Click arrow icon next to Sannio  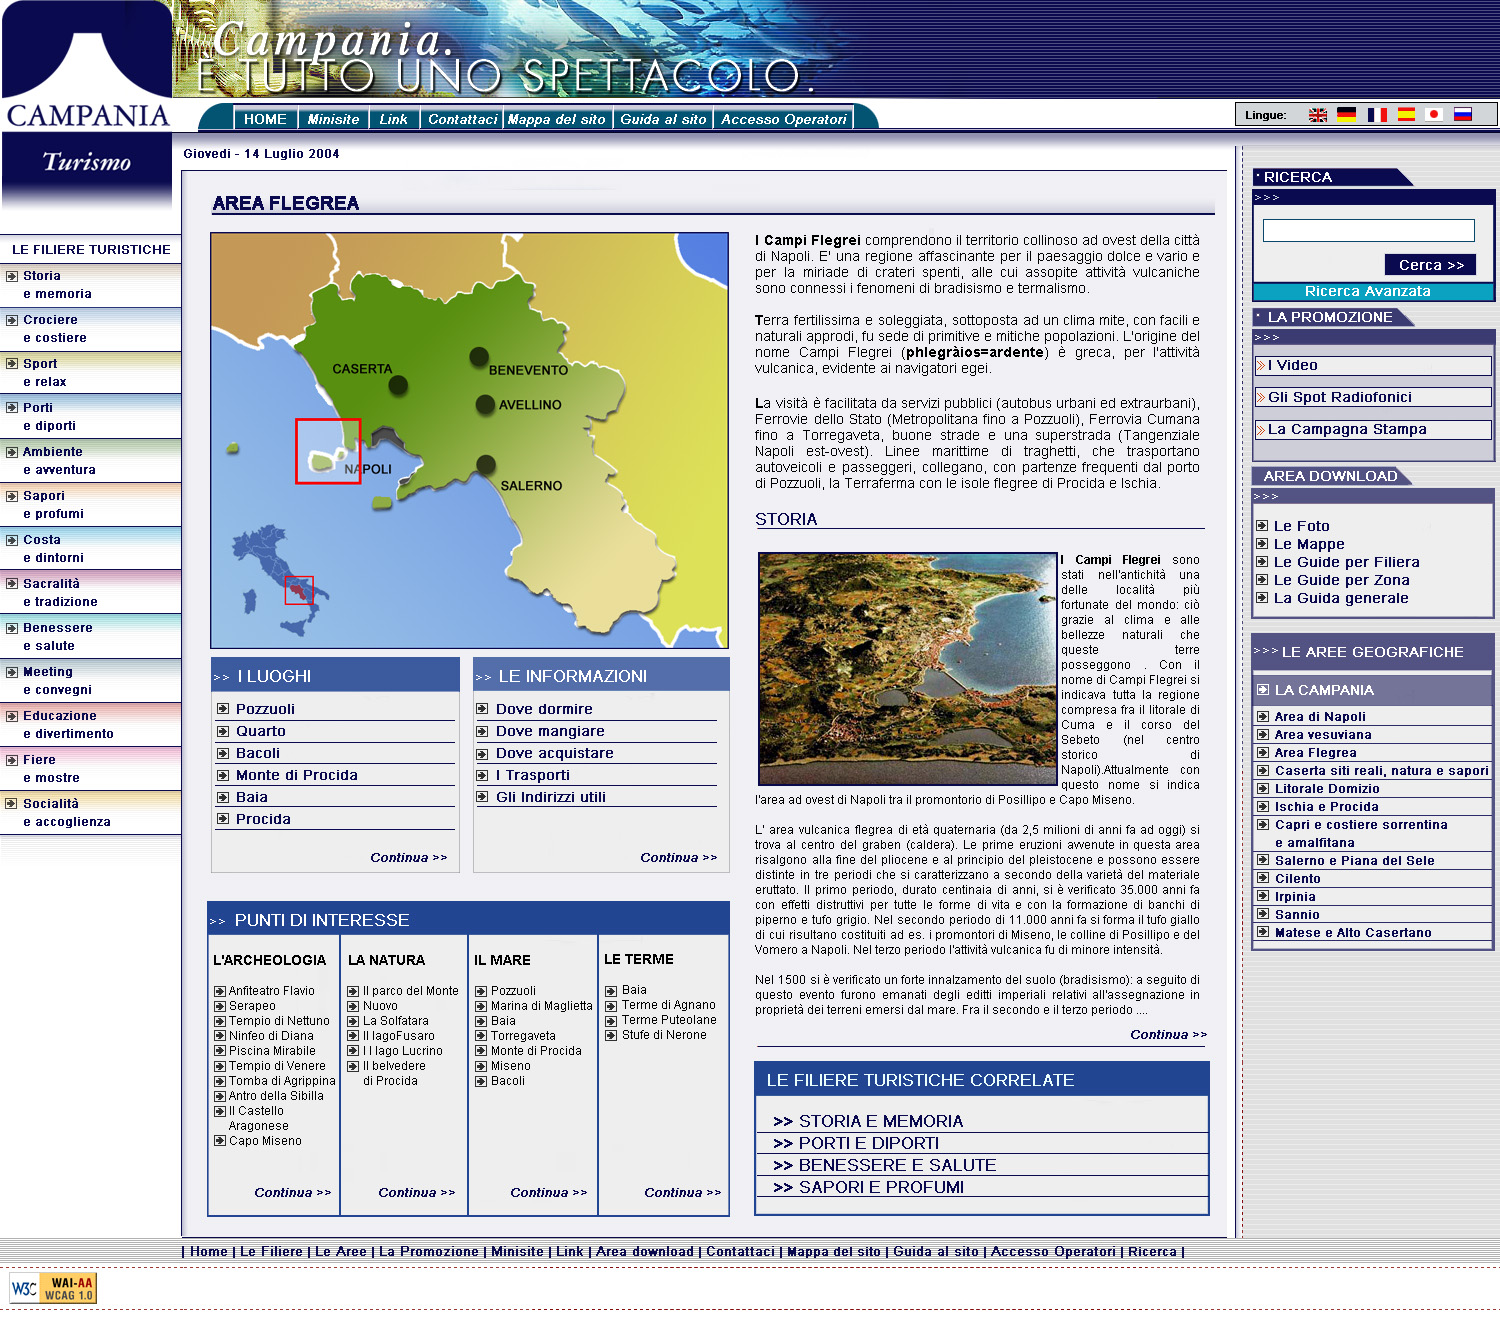1263,914
